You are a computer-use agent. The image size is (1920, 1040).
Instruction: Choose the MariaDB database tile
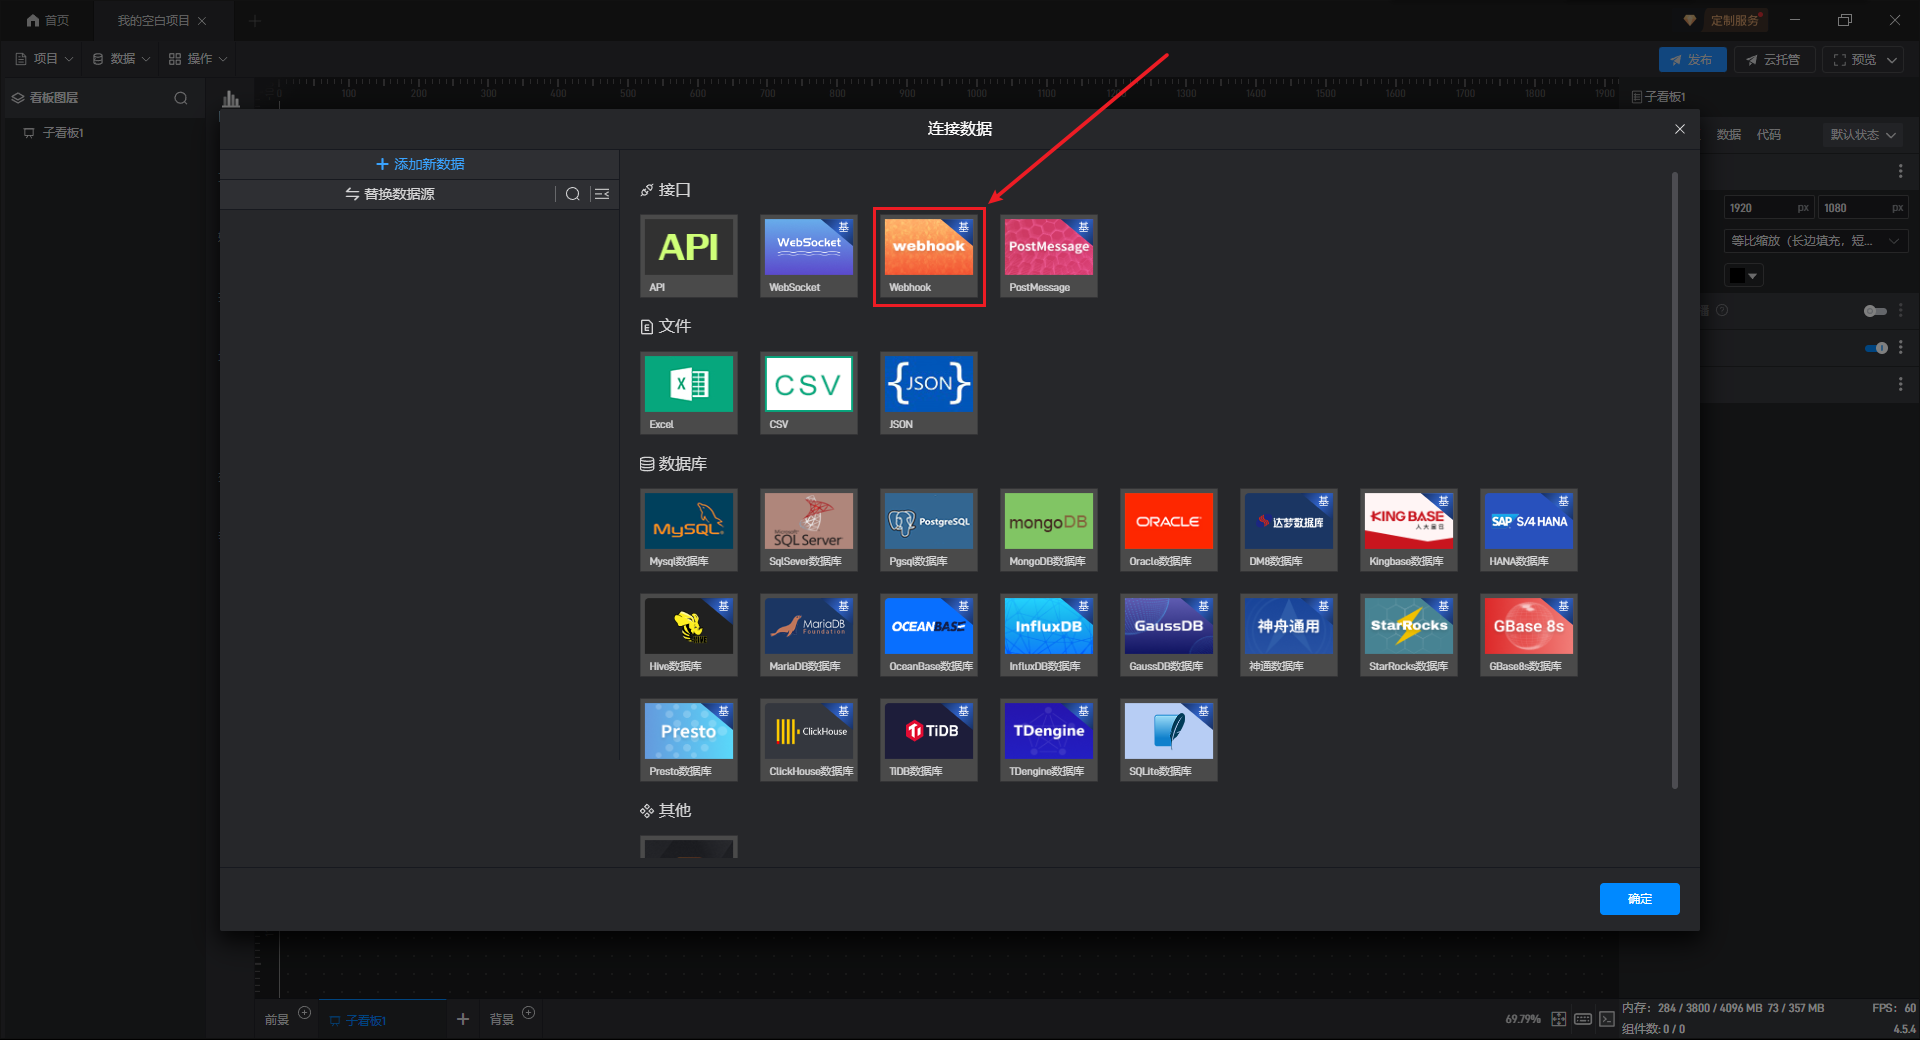coord(809,635)
